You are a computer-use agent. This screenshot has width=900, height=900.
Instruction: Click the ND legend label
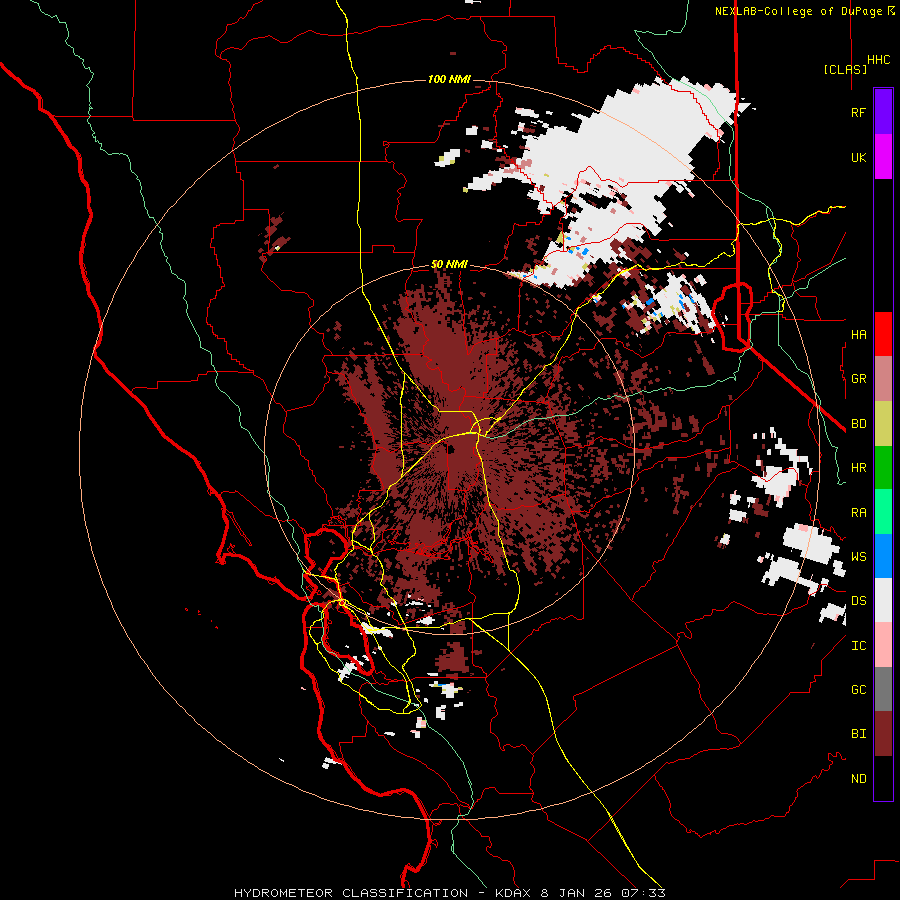(859, 779)
